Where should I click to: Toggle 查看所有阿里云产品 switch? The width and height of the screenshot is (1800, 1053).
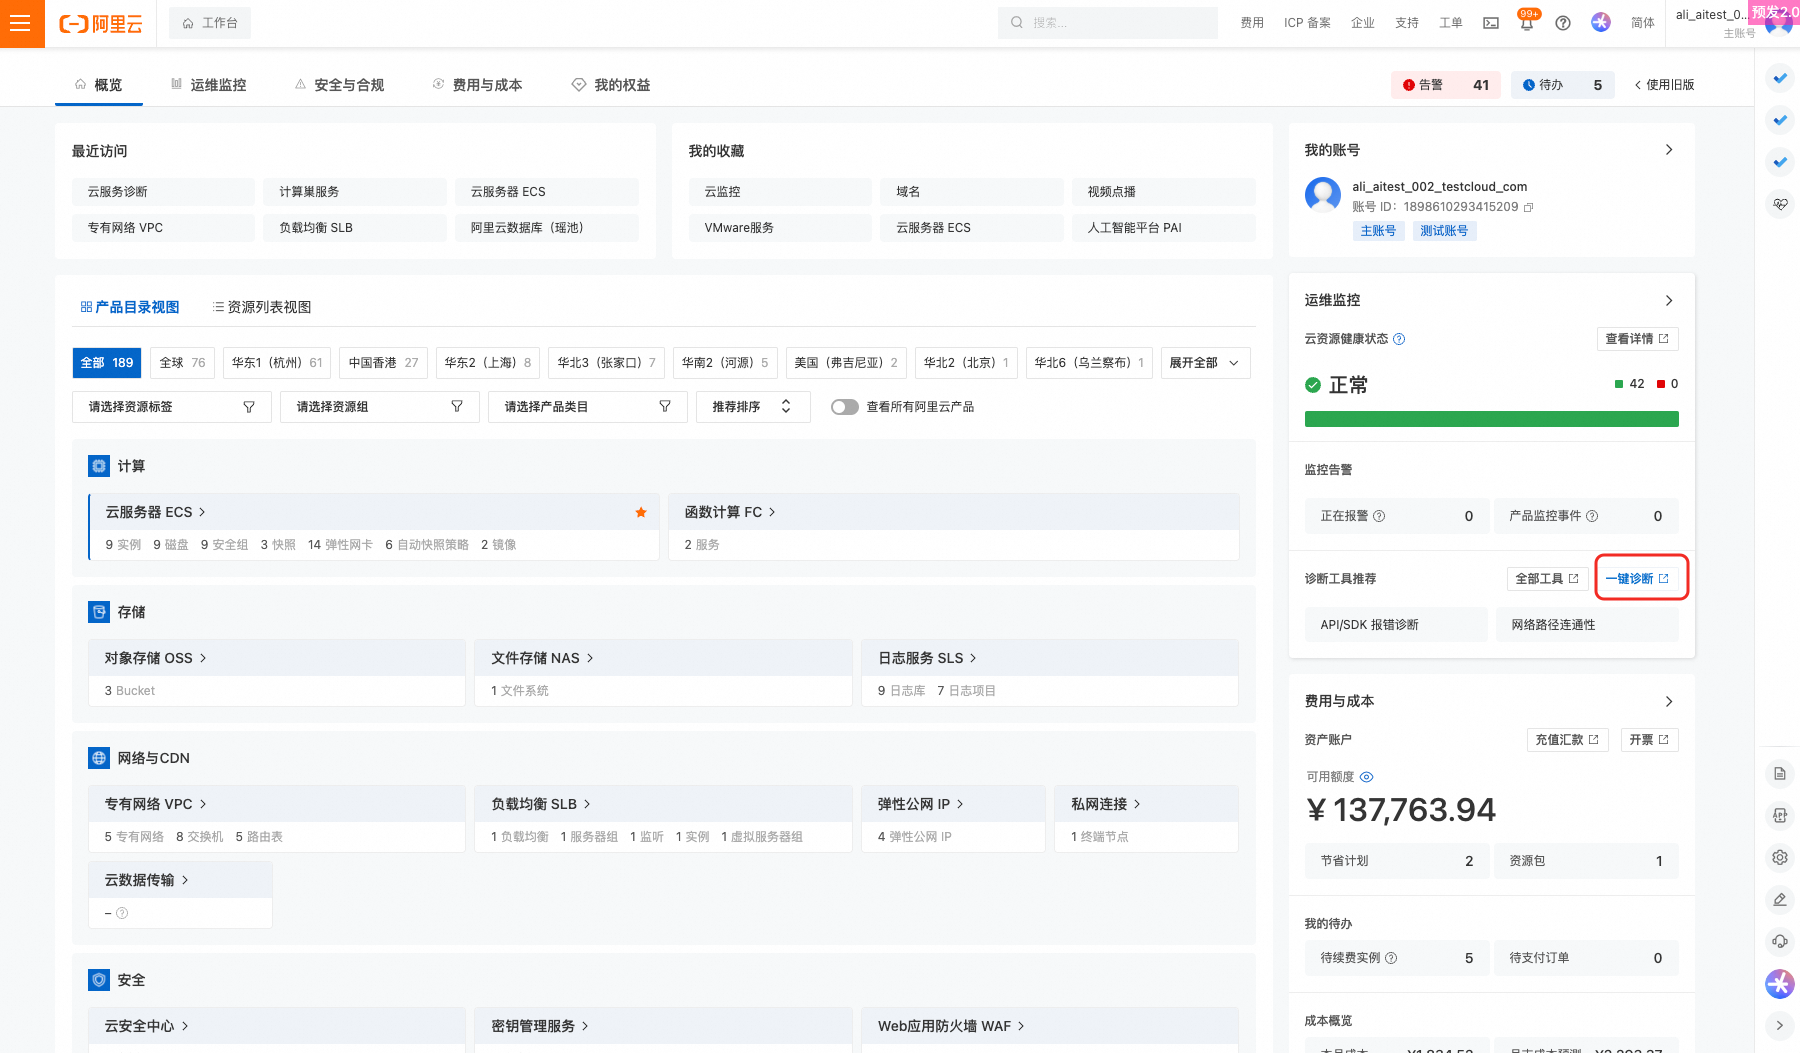[845, 407]
